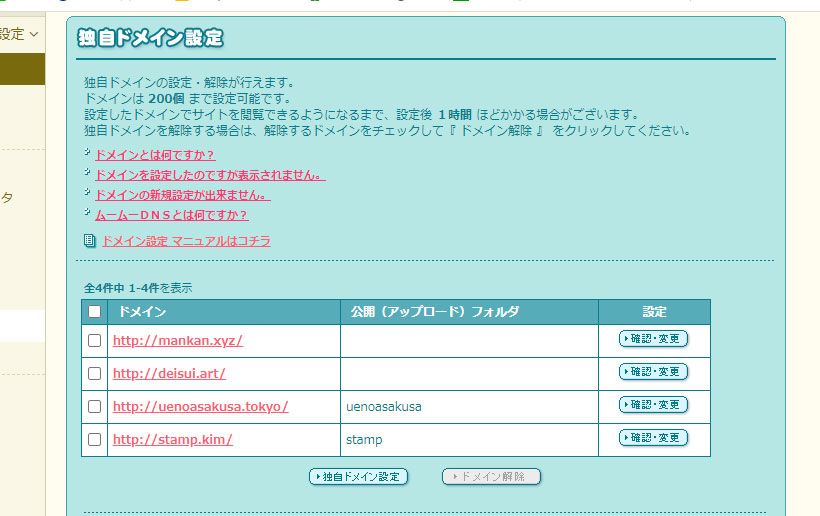Open help link ドメインを設定したのですが表示されません
The height and width of the screenshot is (516, 820).
coord(210,175)
